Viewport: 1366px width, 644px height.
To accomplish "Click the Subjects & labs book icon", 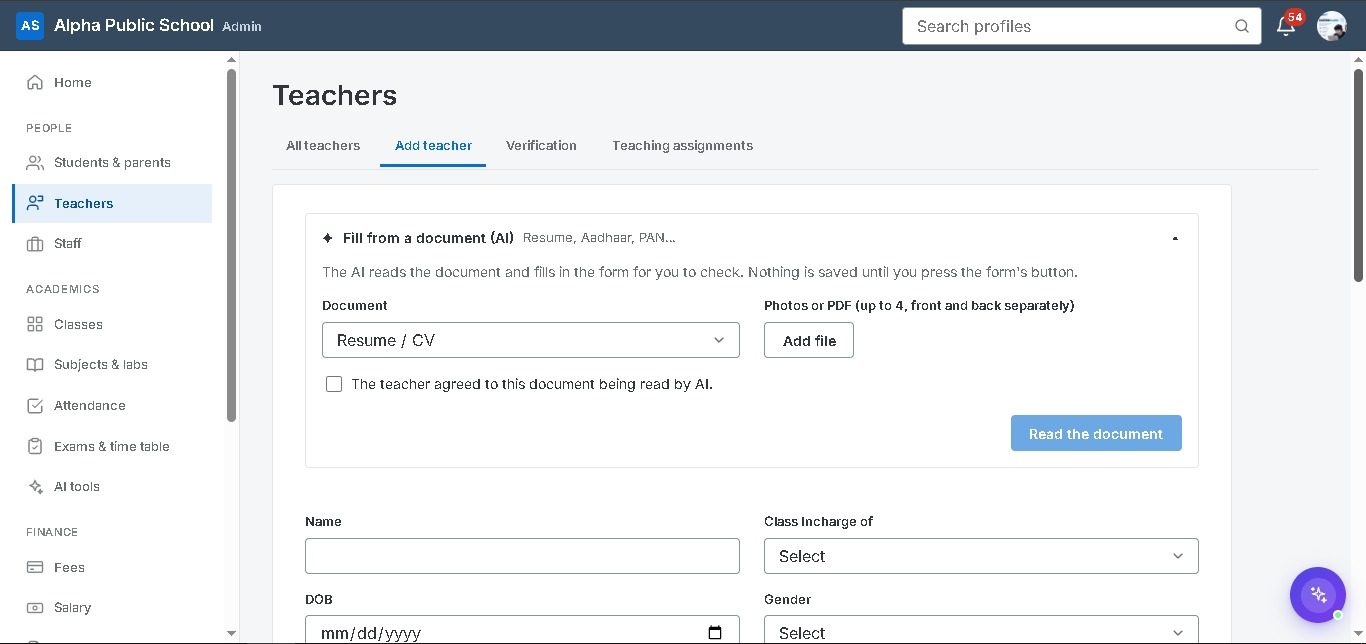I will point(35,364).
